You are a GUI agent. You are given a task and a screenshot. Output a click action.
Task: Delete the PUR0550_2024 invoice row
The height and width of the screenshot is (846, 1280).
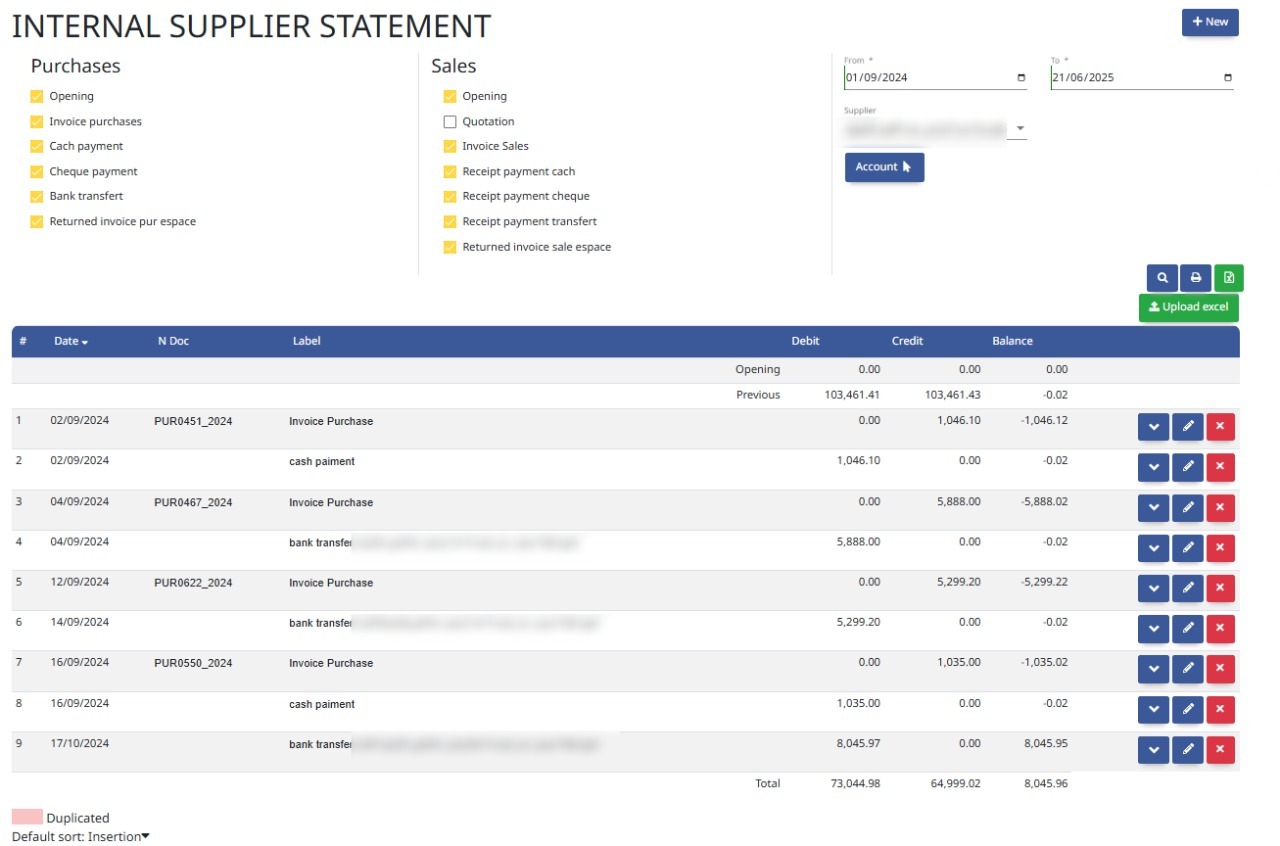pyautogui.click(x=1220, y=669)
